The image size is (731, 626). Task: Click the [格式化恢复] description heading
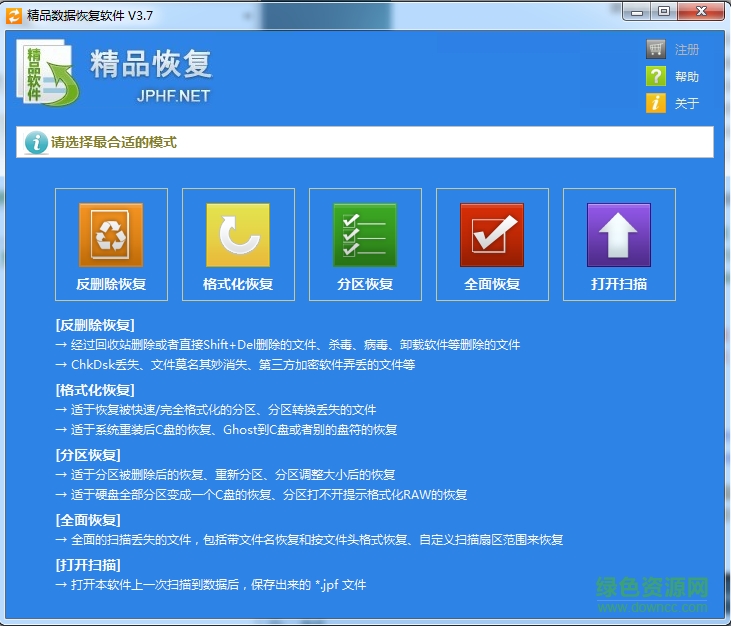pyautogui.click(x=95, y=390)
